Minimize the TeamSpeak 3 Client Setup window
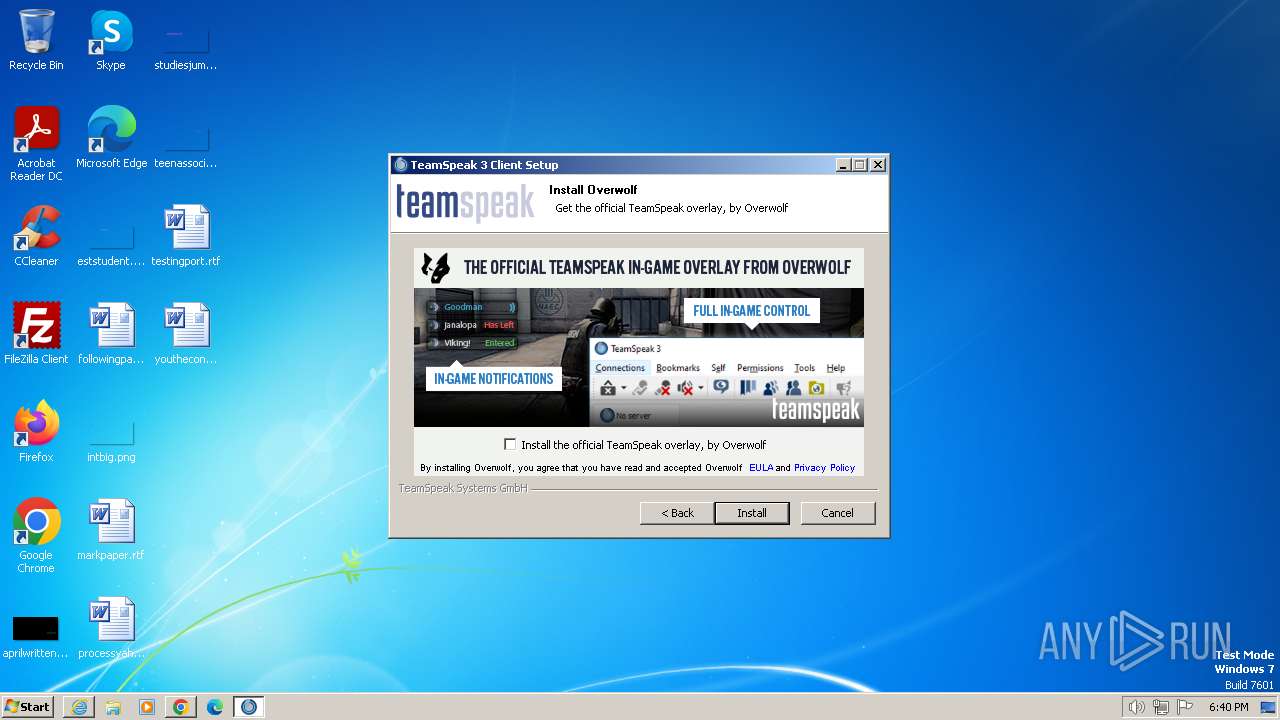The width and height of the screenshot is (1280, 720). (x=843, y=165)
